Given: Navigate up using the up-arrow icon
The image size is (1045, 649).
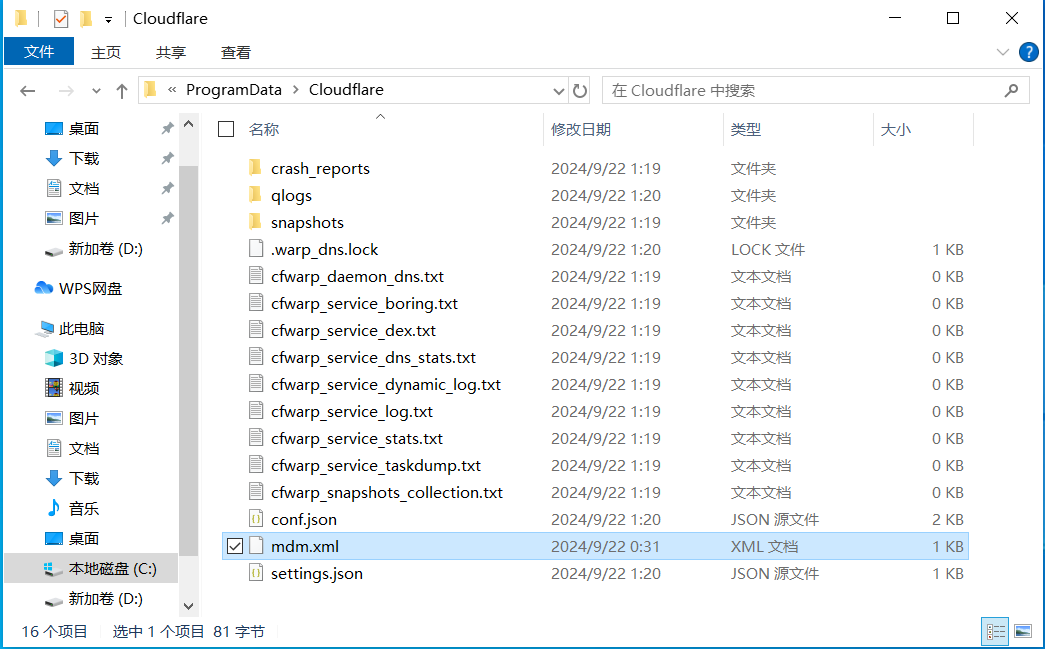Looking at the screenshot, I should [121, 90].
